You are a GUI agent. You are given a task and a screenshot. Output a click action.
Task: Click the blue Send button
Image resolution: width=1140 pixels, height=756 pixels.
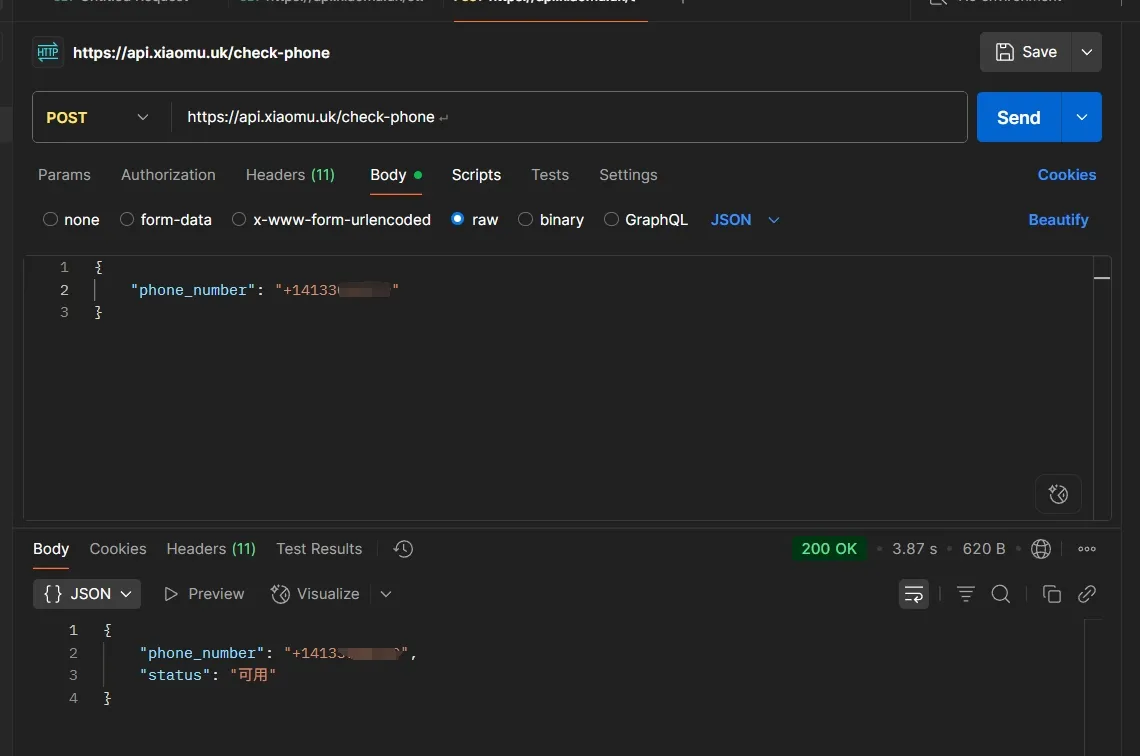pos(1018,117)
